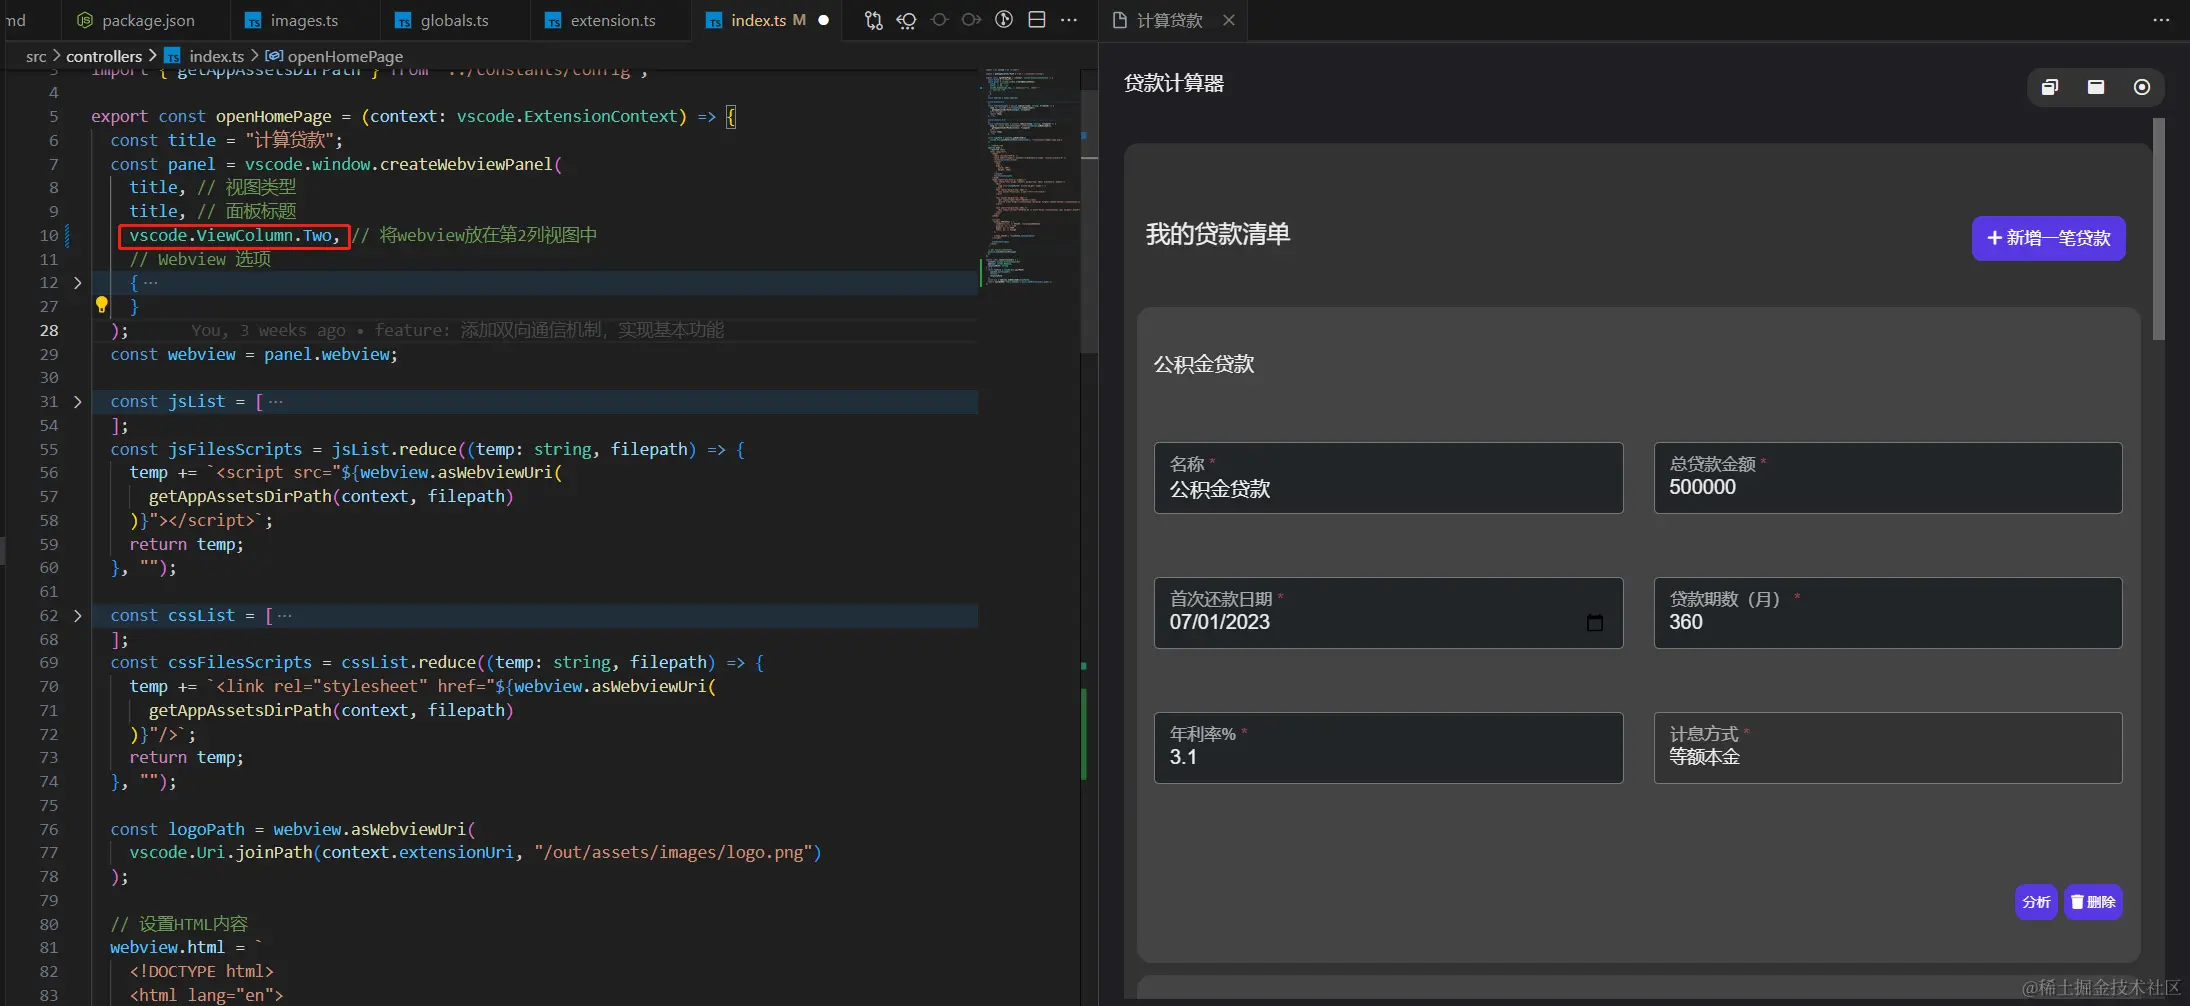
Task: Click the unsaved dot on the index.ts tab
Action: click(x=823, y=20)
